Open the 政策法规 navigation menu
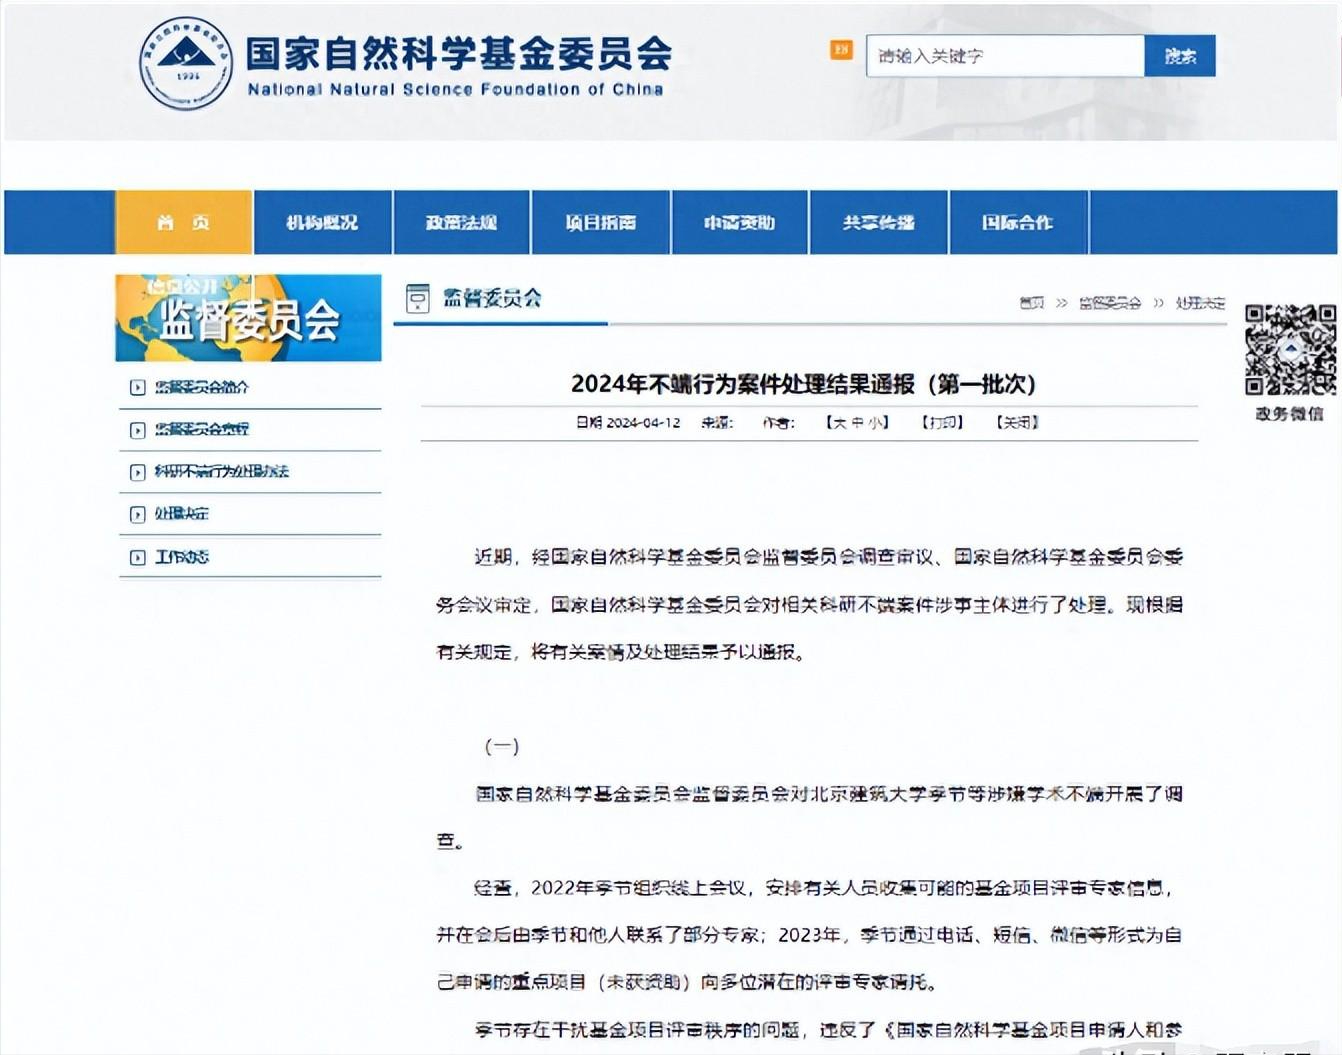 pyautogui.click(x=461, y=222)
